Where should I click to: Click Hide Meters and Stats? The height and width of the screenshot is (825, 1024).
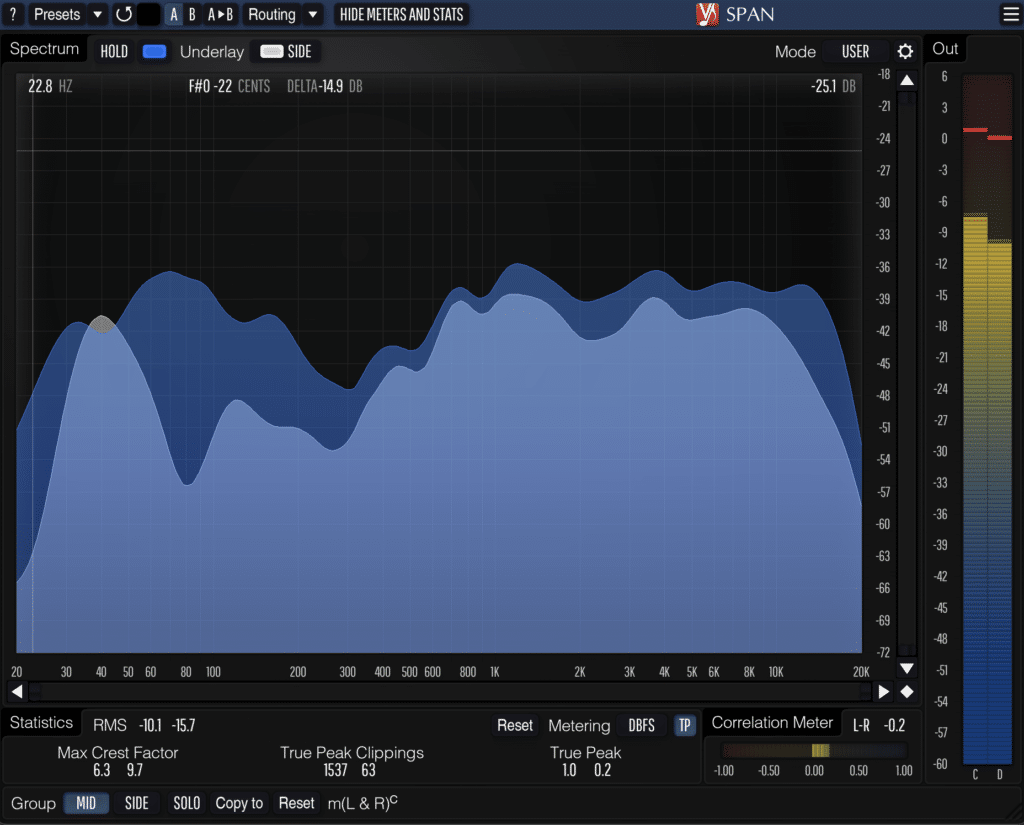[401, 14]
